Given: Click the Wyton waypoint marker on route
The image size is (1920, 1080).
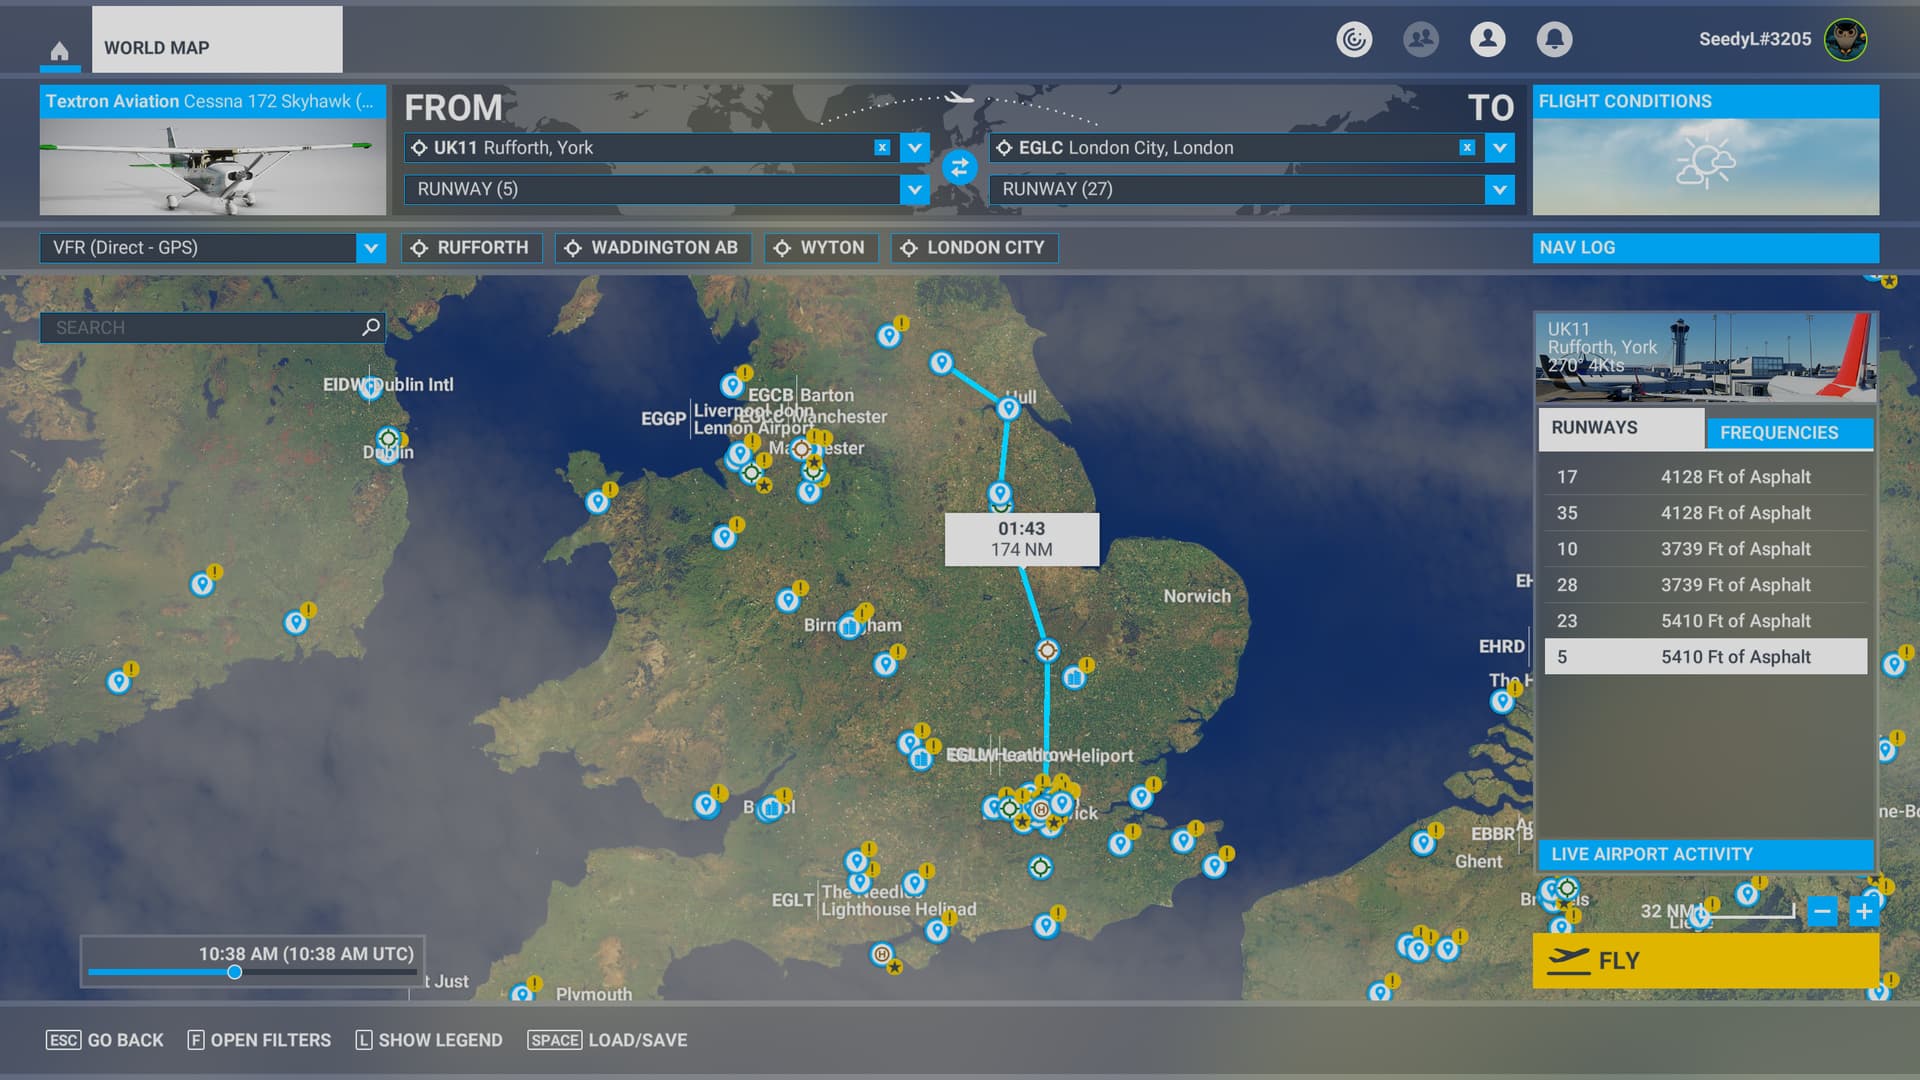Looking at the screenshot, I should click(x=1047, y=650).
